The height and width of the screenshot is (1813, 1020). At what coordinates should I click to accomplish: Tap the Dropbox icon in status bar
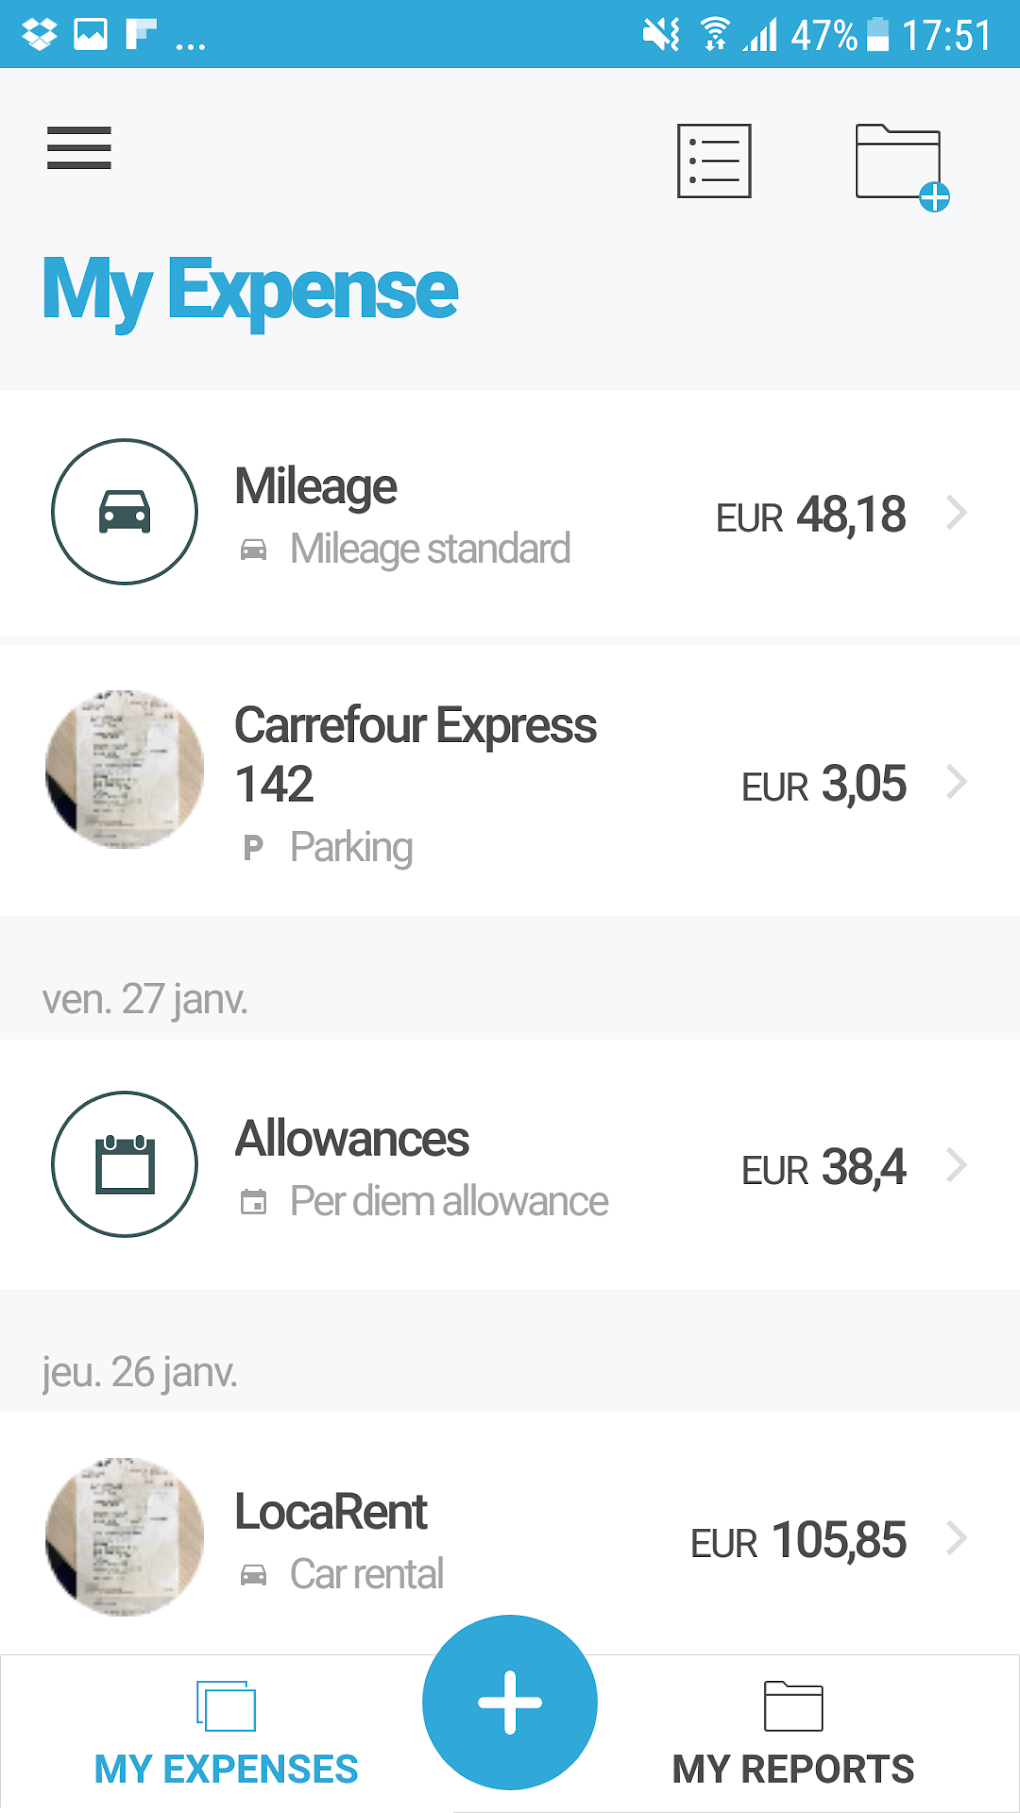pos(40,35)
